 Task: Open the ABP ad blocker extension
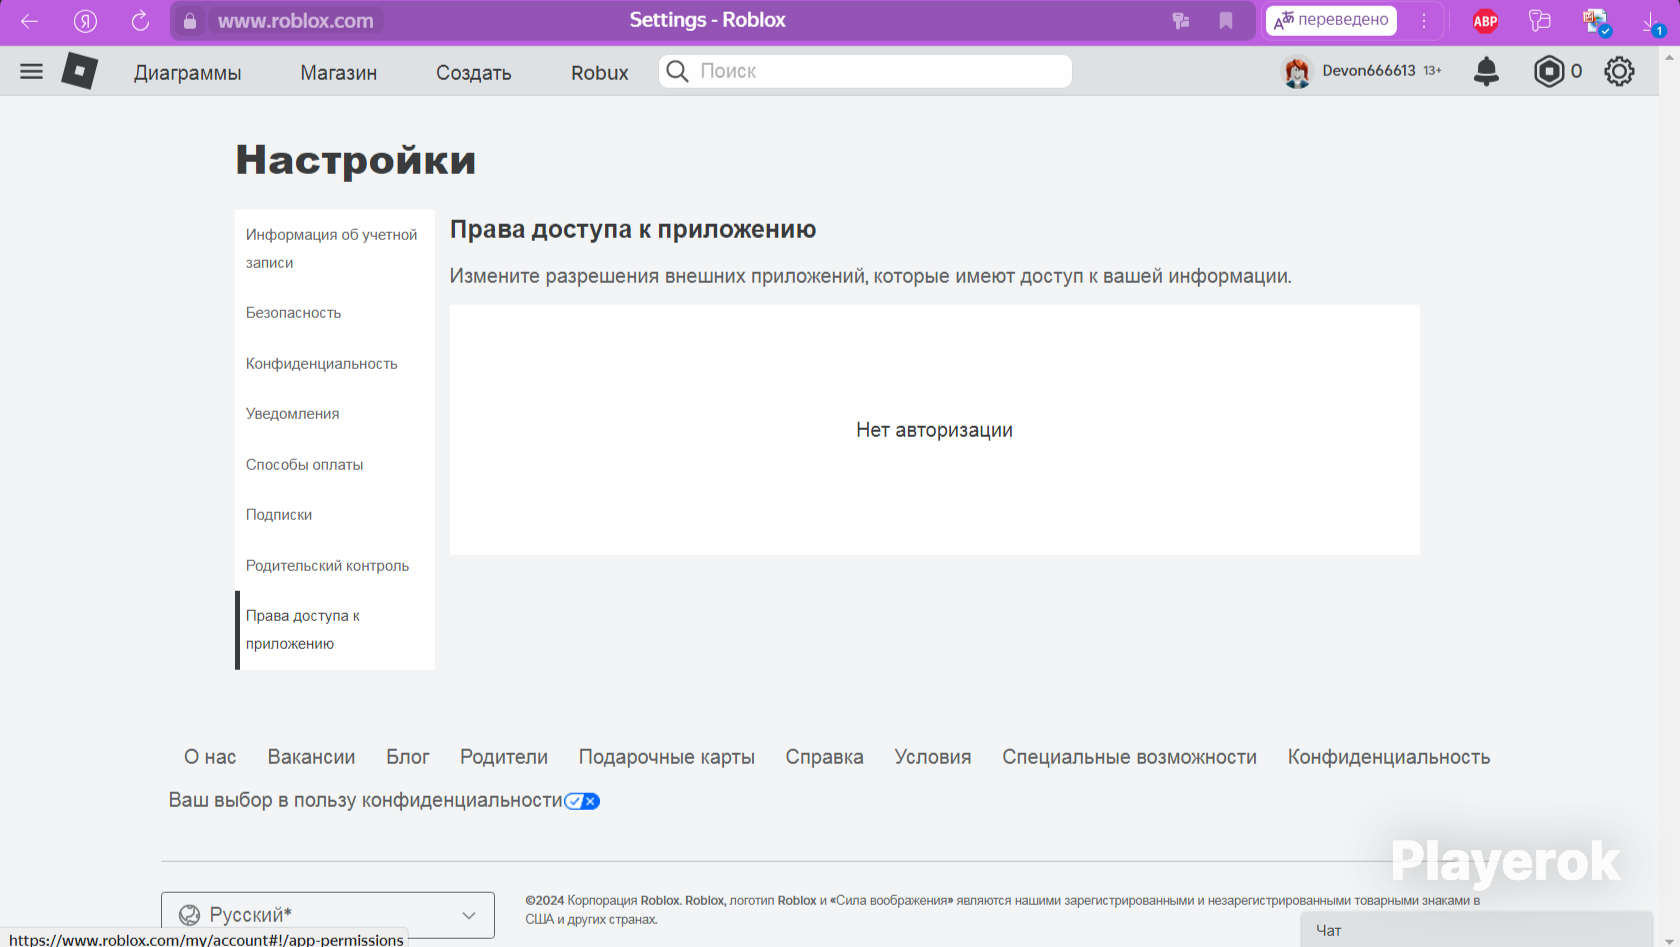pyautogui.click(x=1485, y=21)
